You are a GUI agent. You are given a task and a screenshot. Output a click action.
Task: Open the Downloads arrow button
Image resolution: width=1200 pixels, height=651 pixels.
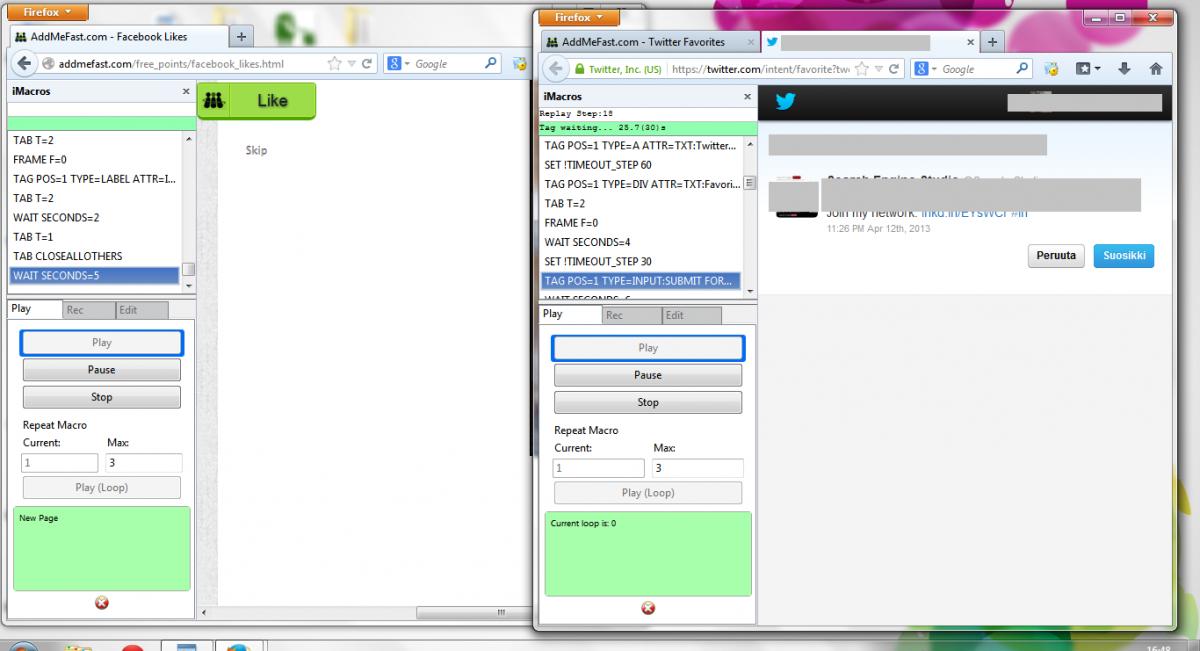point(1125,69)
